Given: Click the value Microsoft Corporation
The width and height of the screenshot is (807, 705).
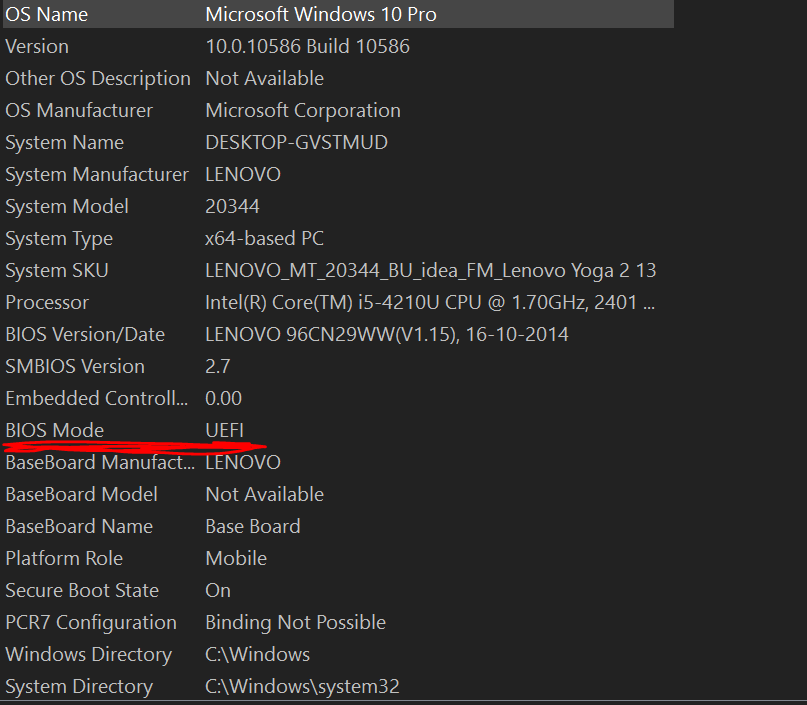Looking at the screenshot, I should click(x=303, y=110).
